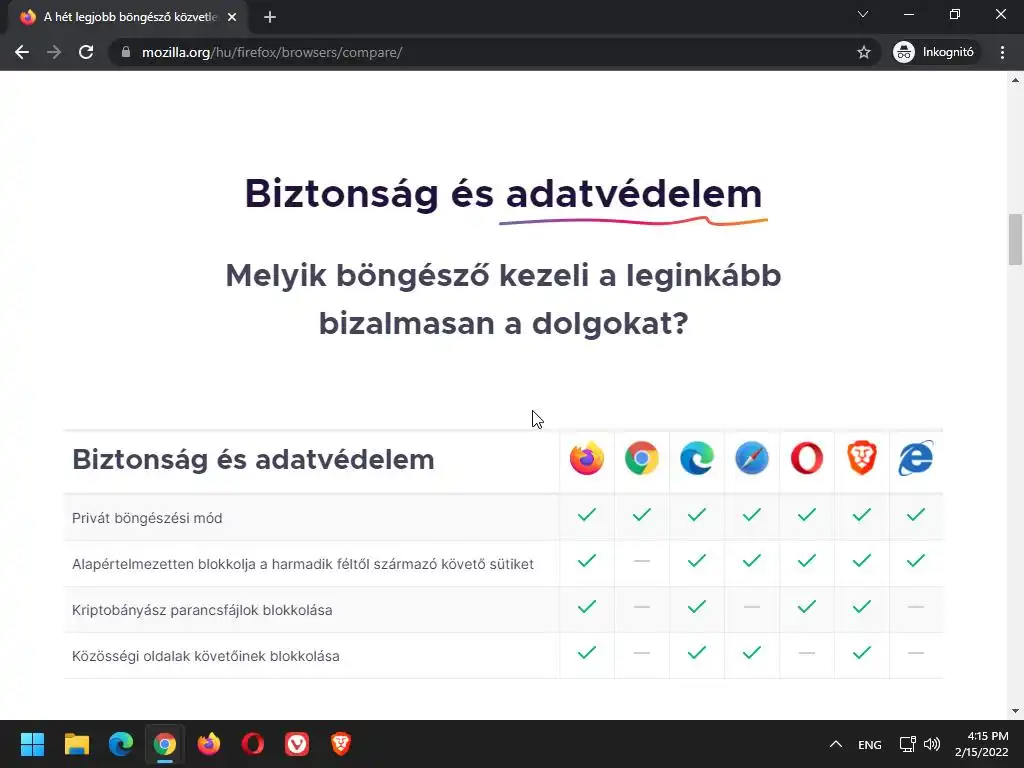Viewport: 1024px width, 768px height.
Task: Click the page vertical scrollbar thumb
Action: pos(1015,239)
